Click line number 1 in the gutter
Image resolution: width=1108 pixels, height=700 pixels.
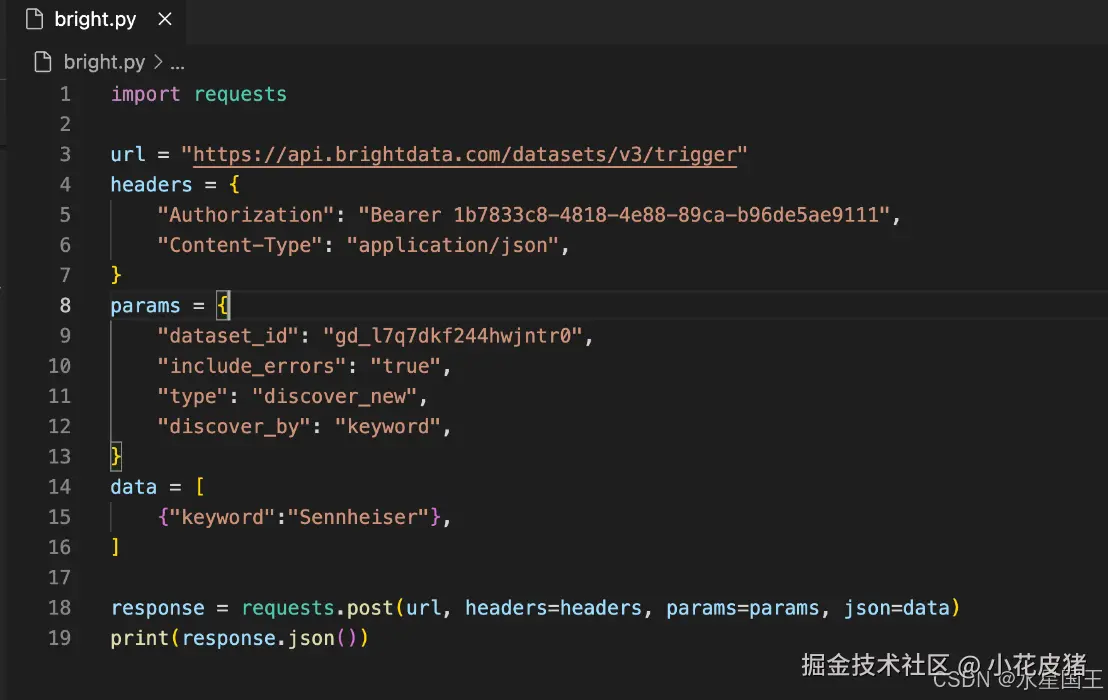(x=65, y=94)
